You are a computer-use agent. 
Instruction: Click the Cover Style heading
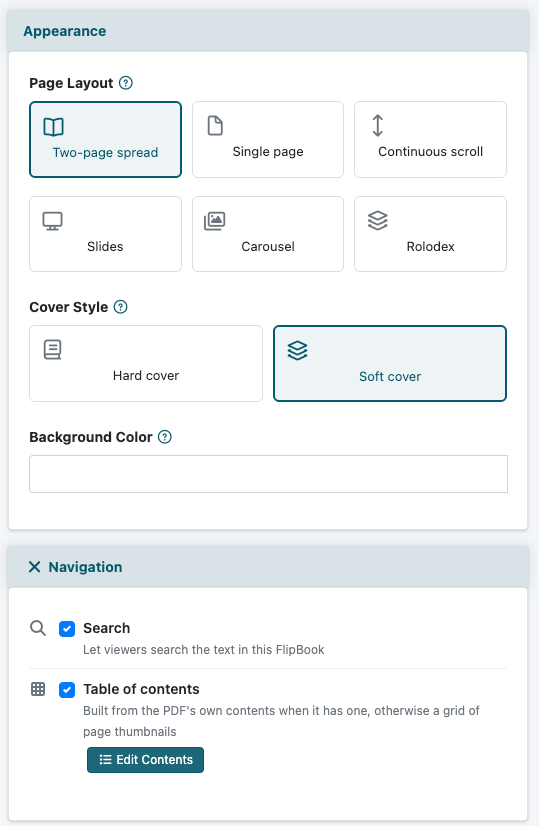tap(68, 307)
